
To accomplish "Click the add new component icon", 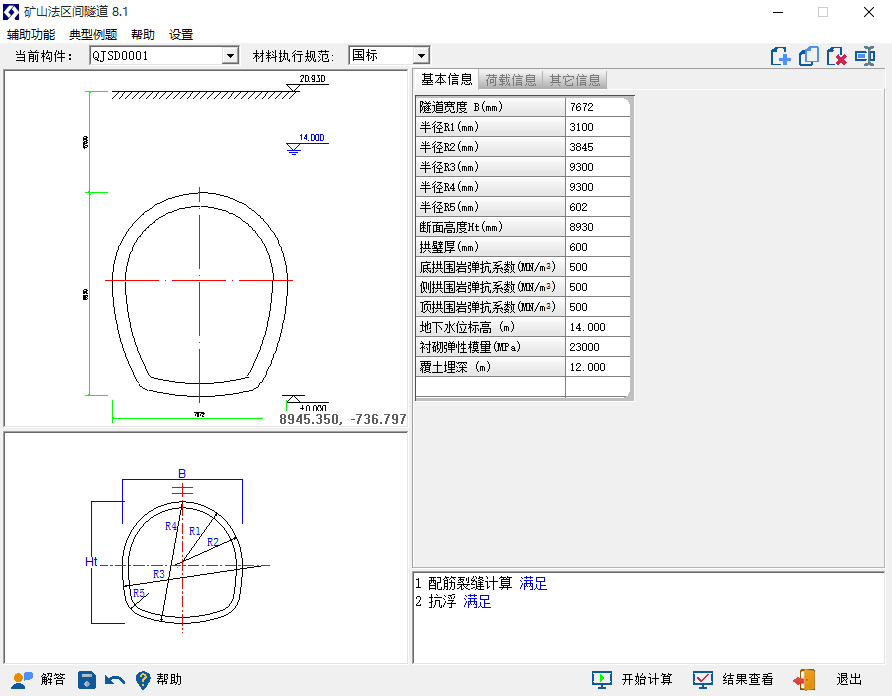I will point(780,56).
